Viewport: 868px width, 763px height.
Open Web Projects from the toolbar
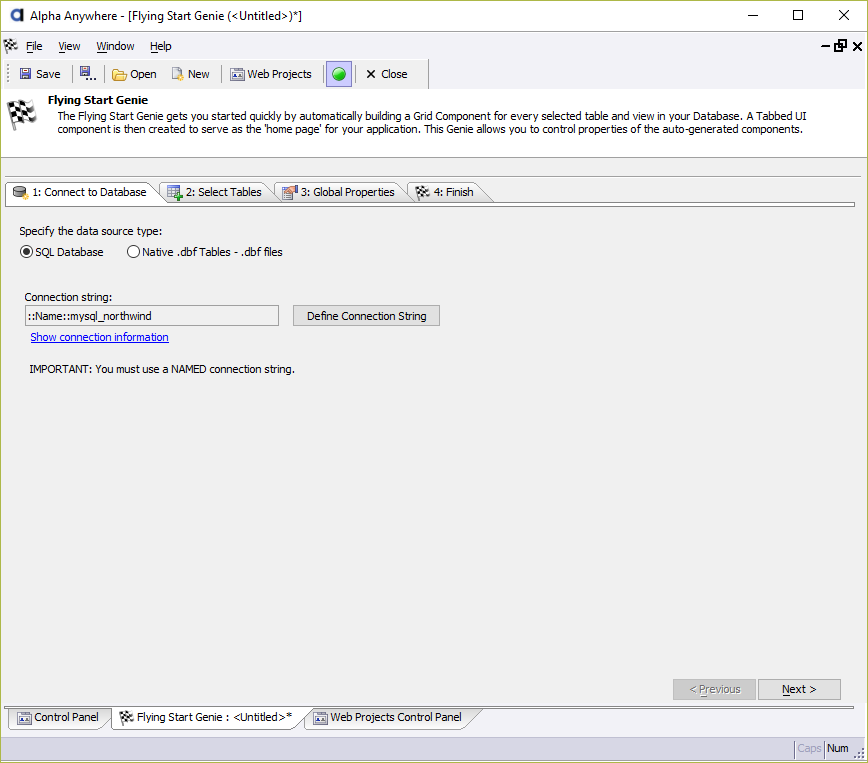(x=271, y=74)
